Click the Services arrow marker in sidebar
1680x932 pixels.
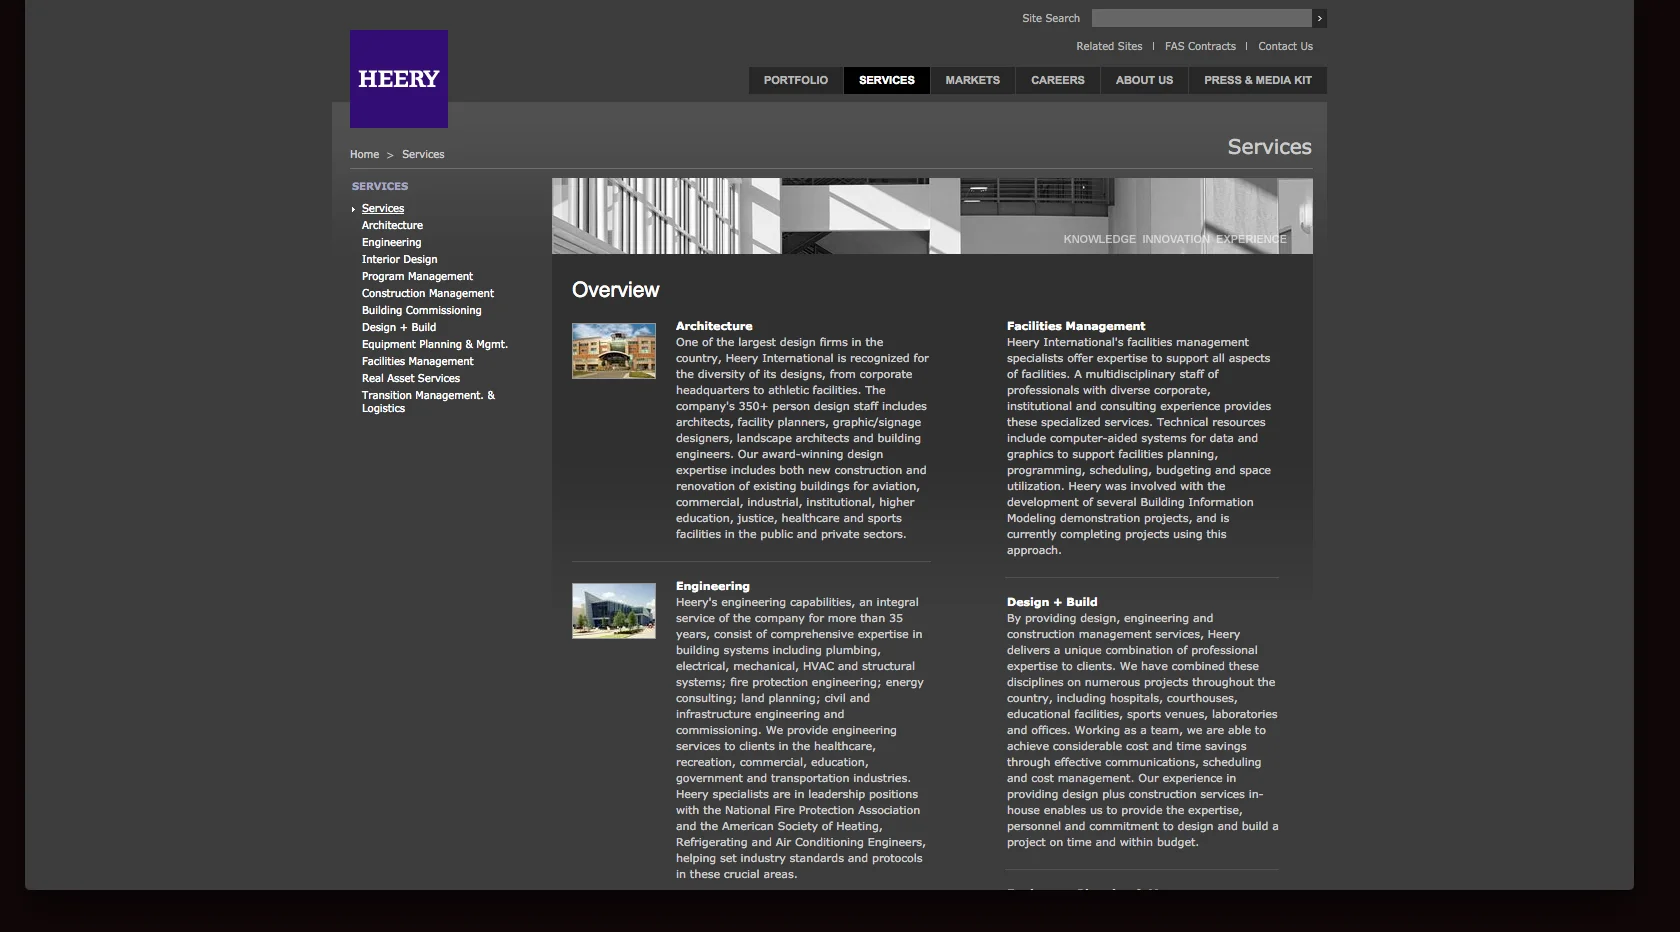coord(353,209)
